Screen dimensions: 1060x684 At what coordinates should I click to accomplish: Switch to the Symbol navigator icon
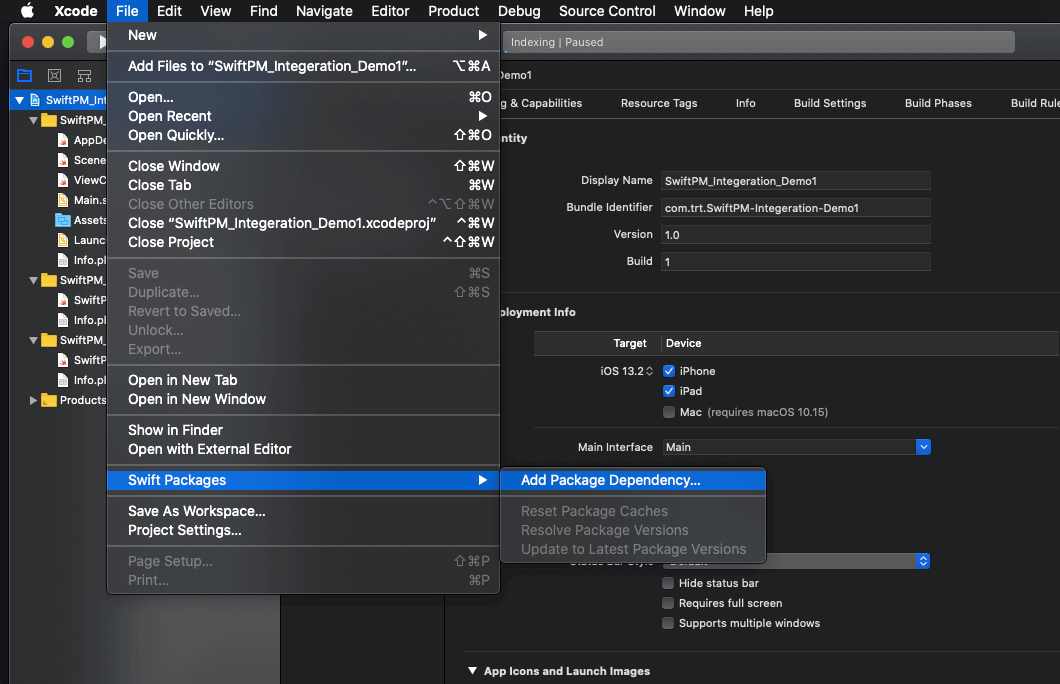click(85, 75)
